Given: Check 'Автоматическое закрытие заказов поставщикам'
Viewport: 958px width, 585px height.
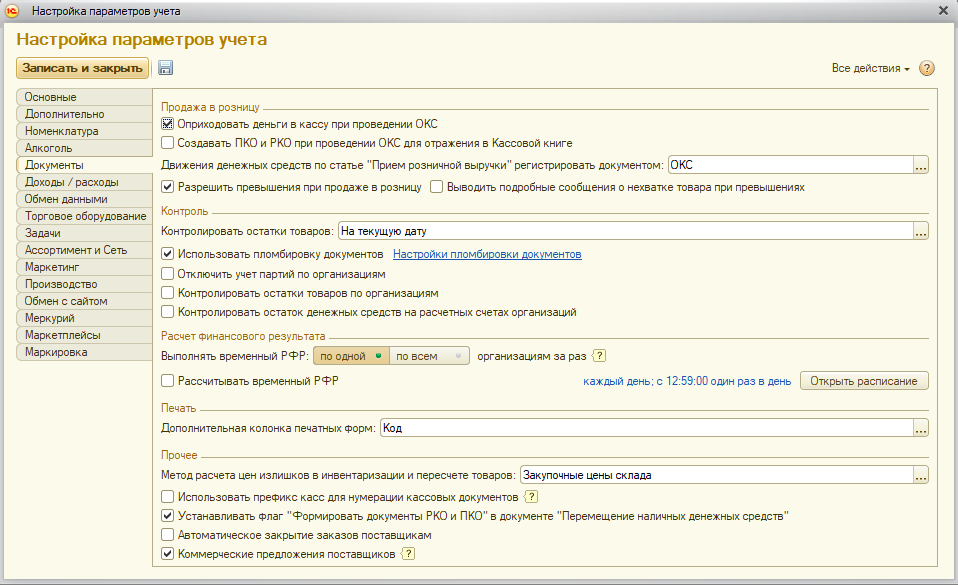Looking at the screenshot, I should 167,535.
